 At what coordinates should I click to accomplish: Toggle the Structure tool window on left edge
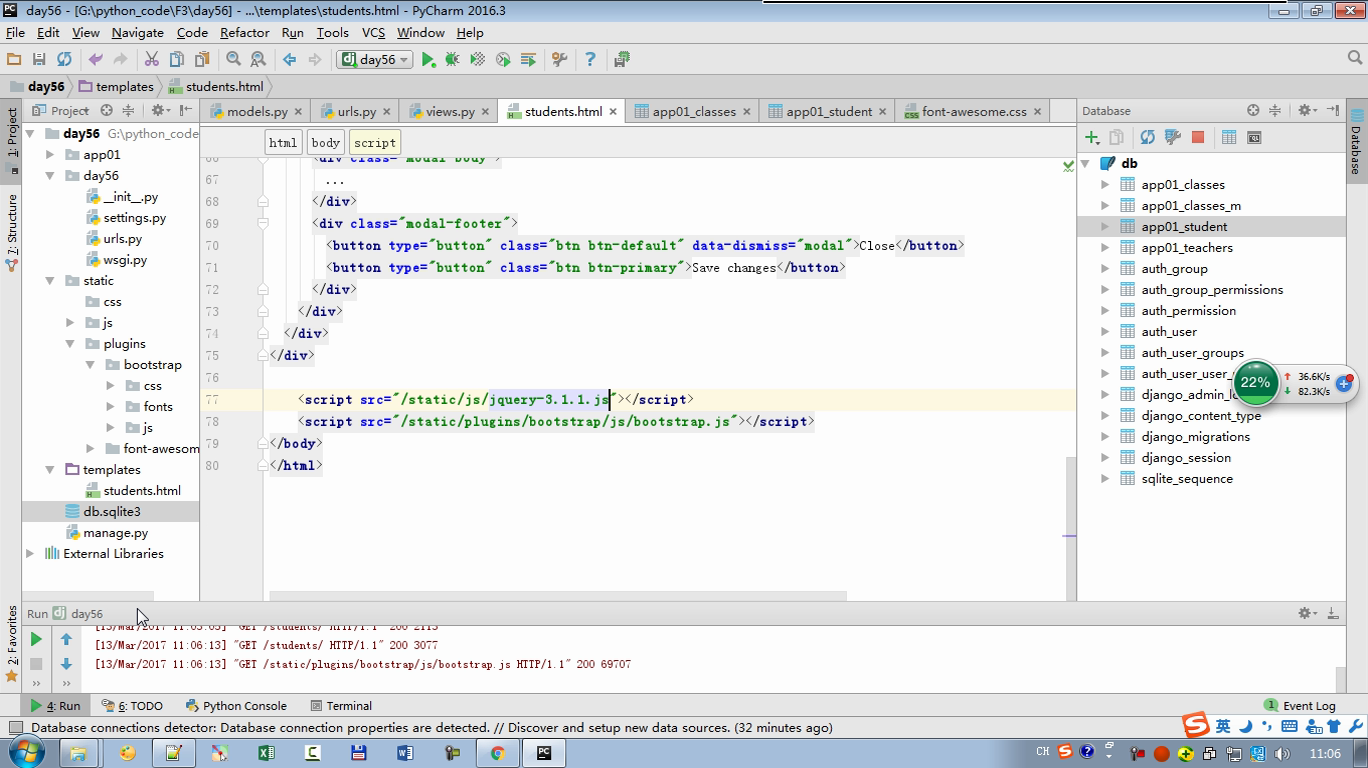click(12, 228)
